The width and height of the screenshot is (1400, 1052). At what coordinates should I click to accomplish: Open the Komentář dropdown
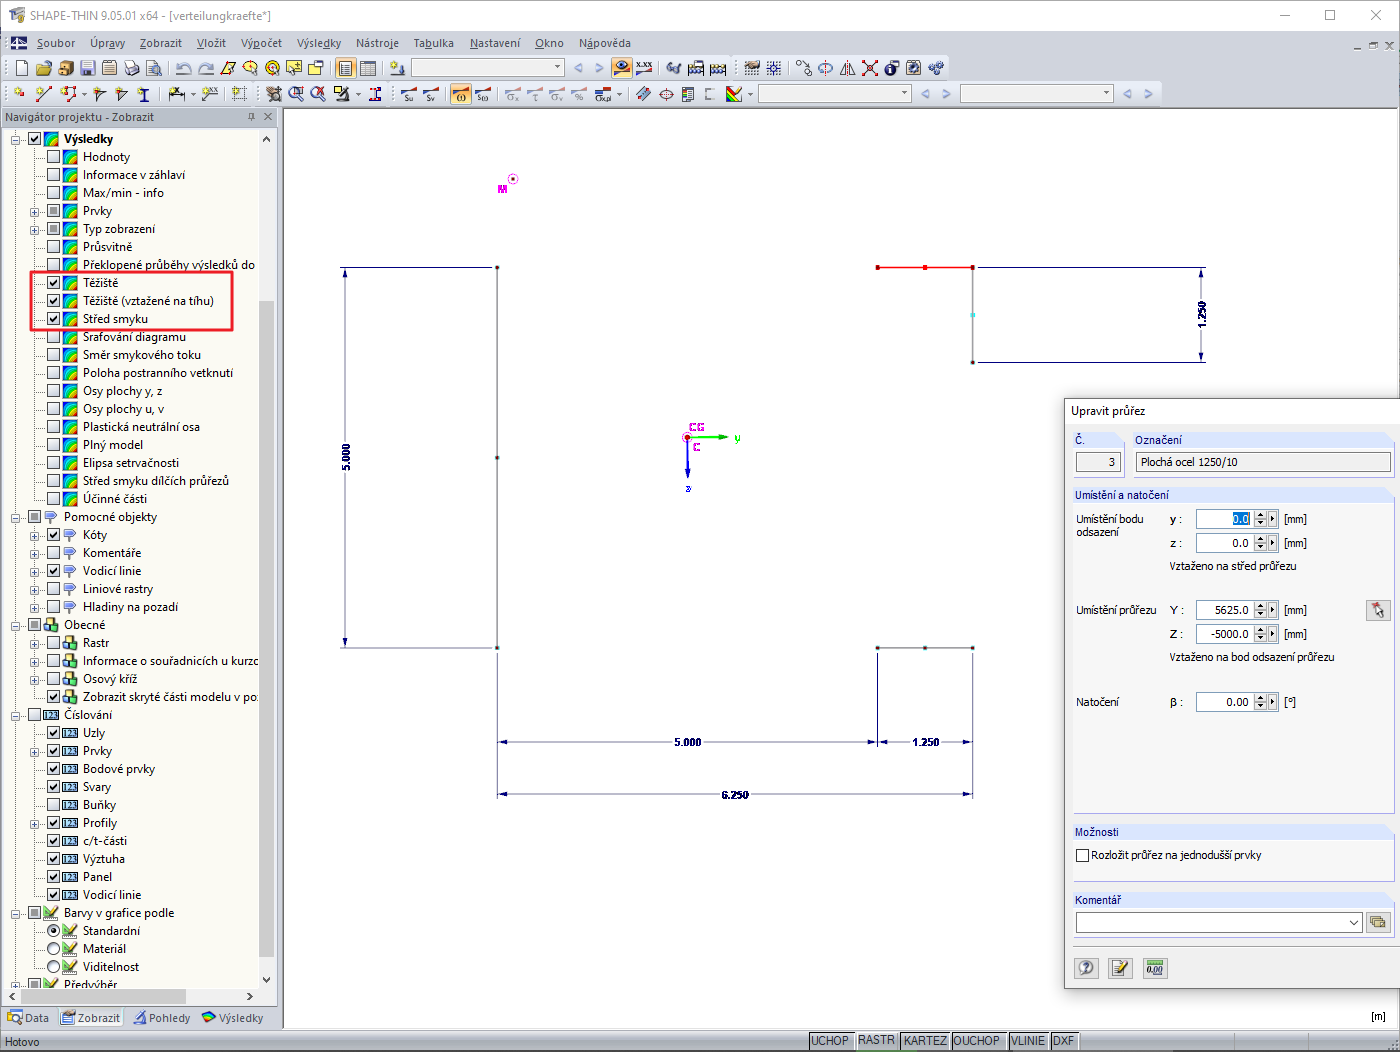pyautogui.click(x=1354, y=922)
